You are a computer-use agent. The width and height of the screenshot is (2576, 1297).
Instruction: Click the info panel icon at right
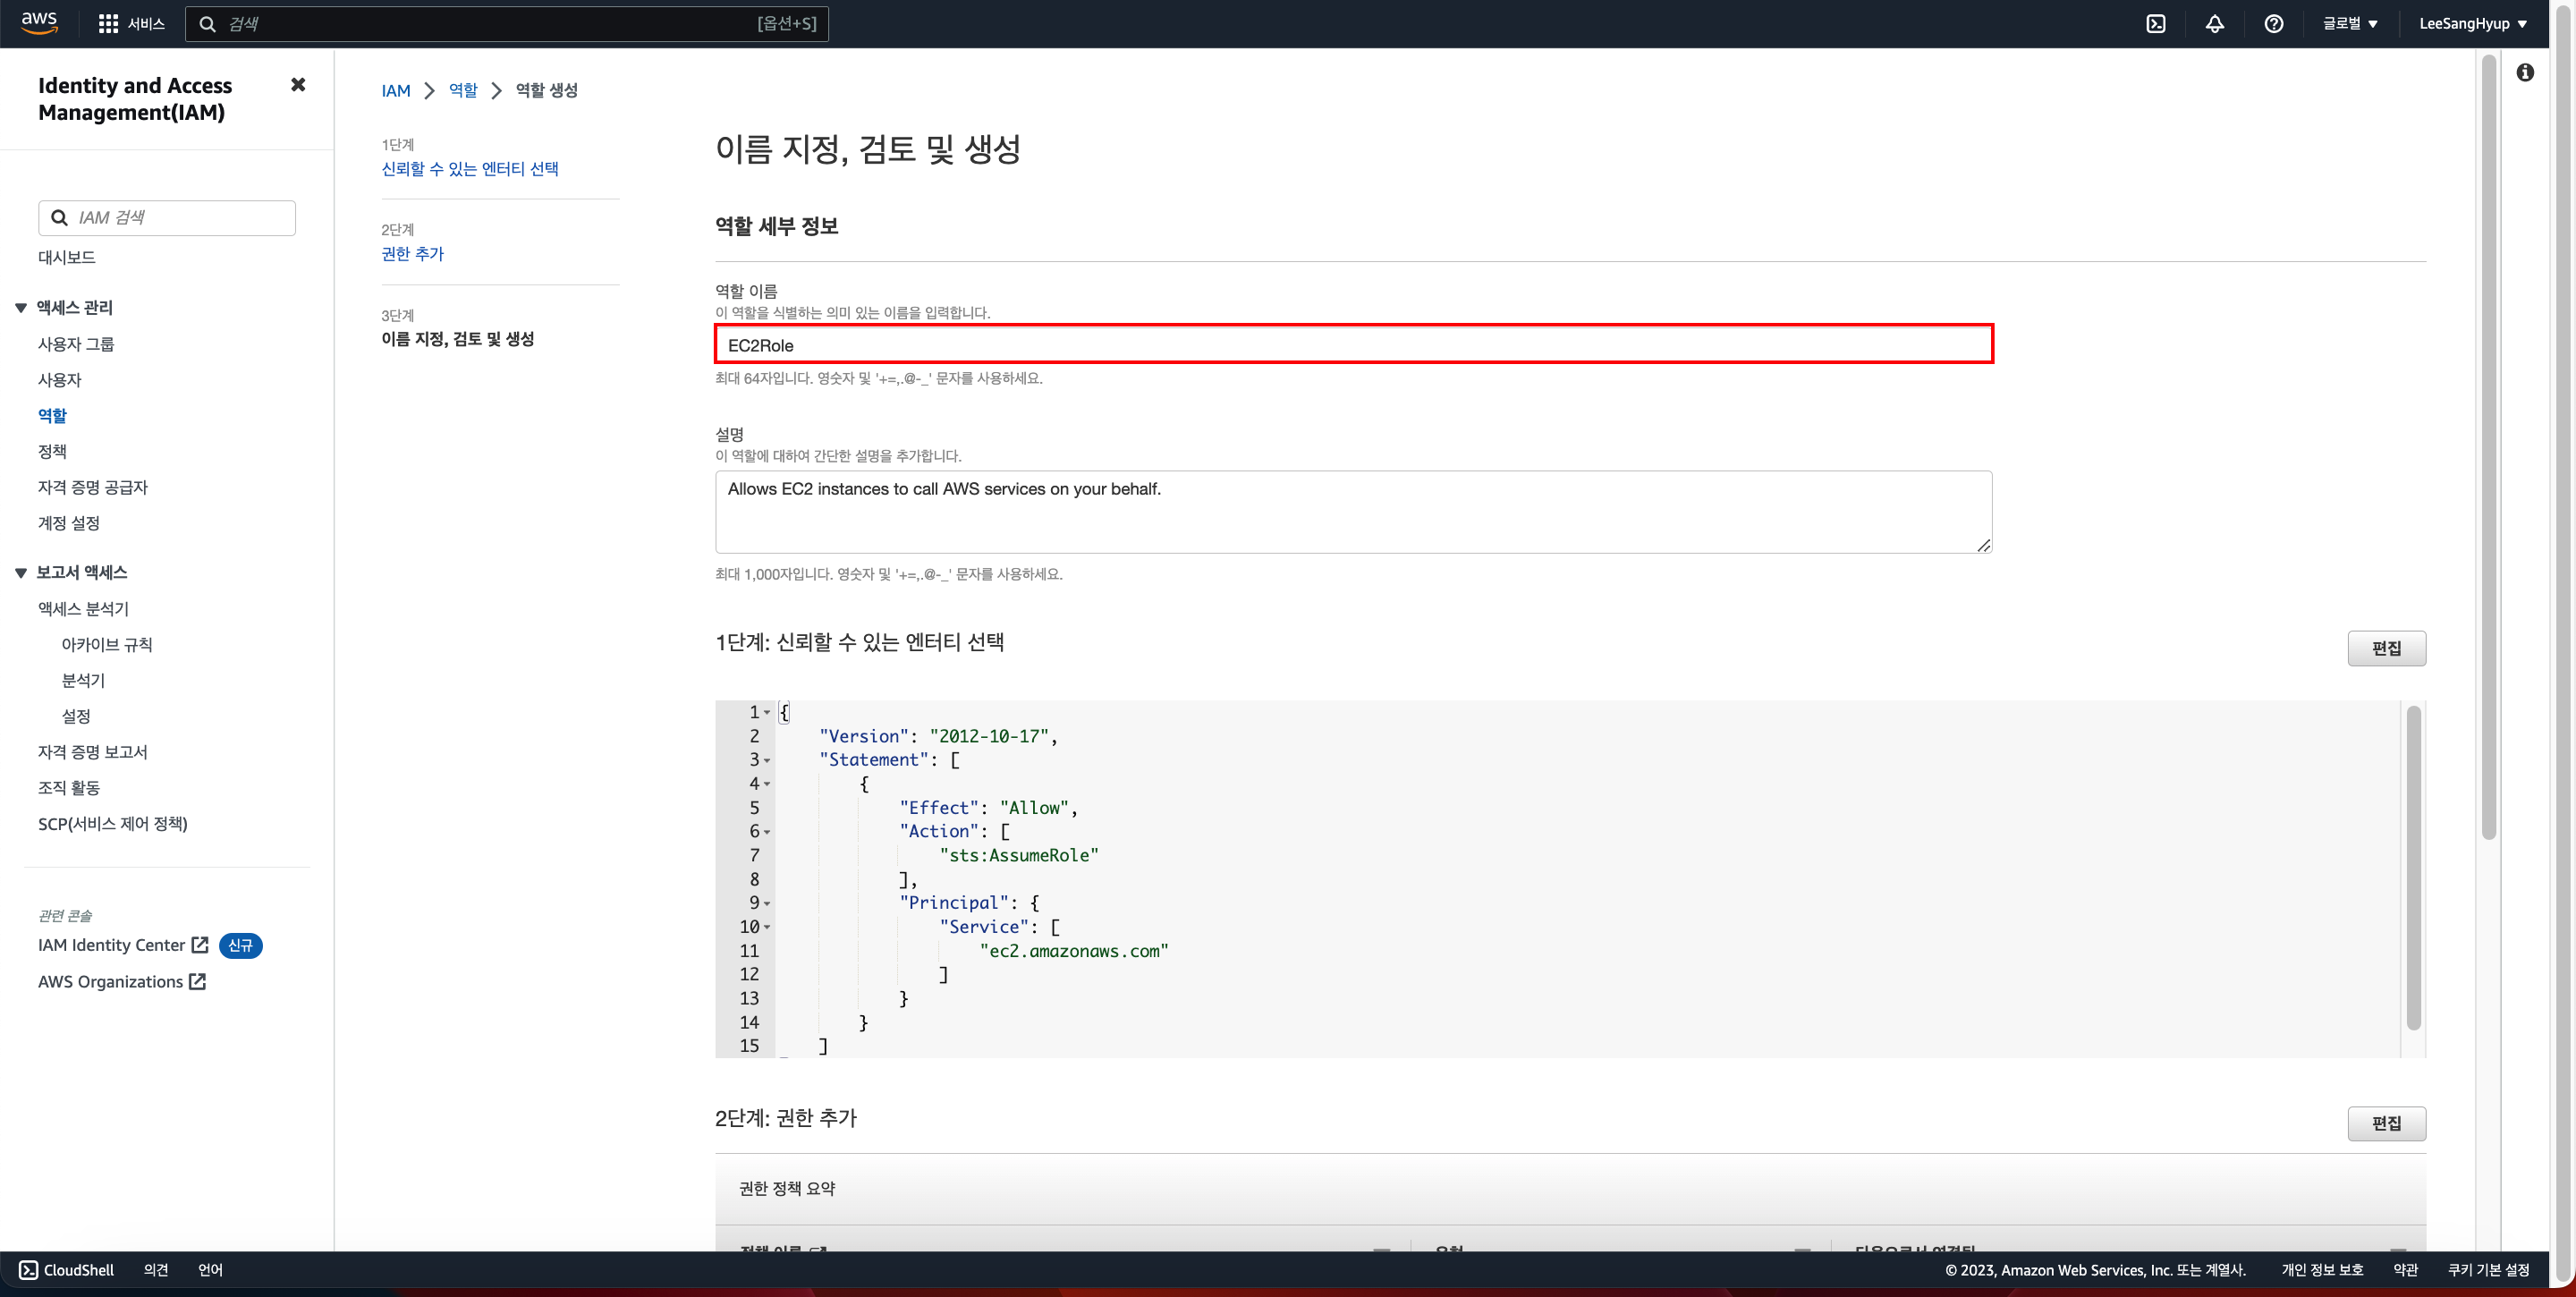pyautogui.click(x=2525, y=72)
